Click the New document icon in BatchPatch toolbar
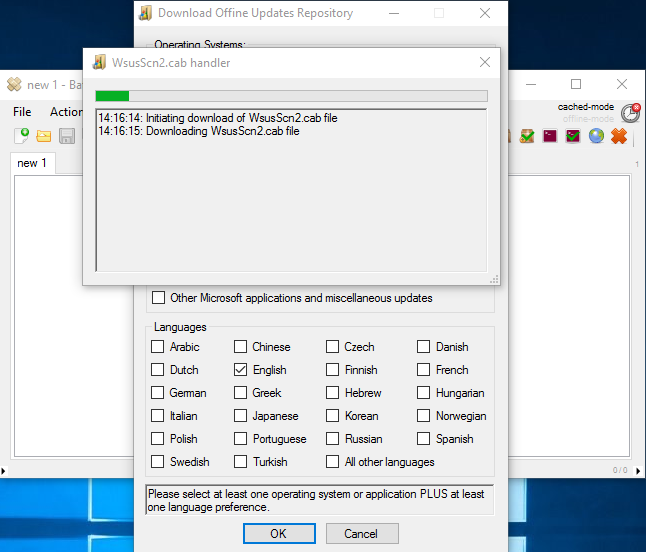The width and height of the screenshot is (646, 552). click(21, 136)
